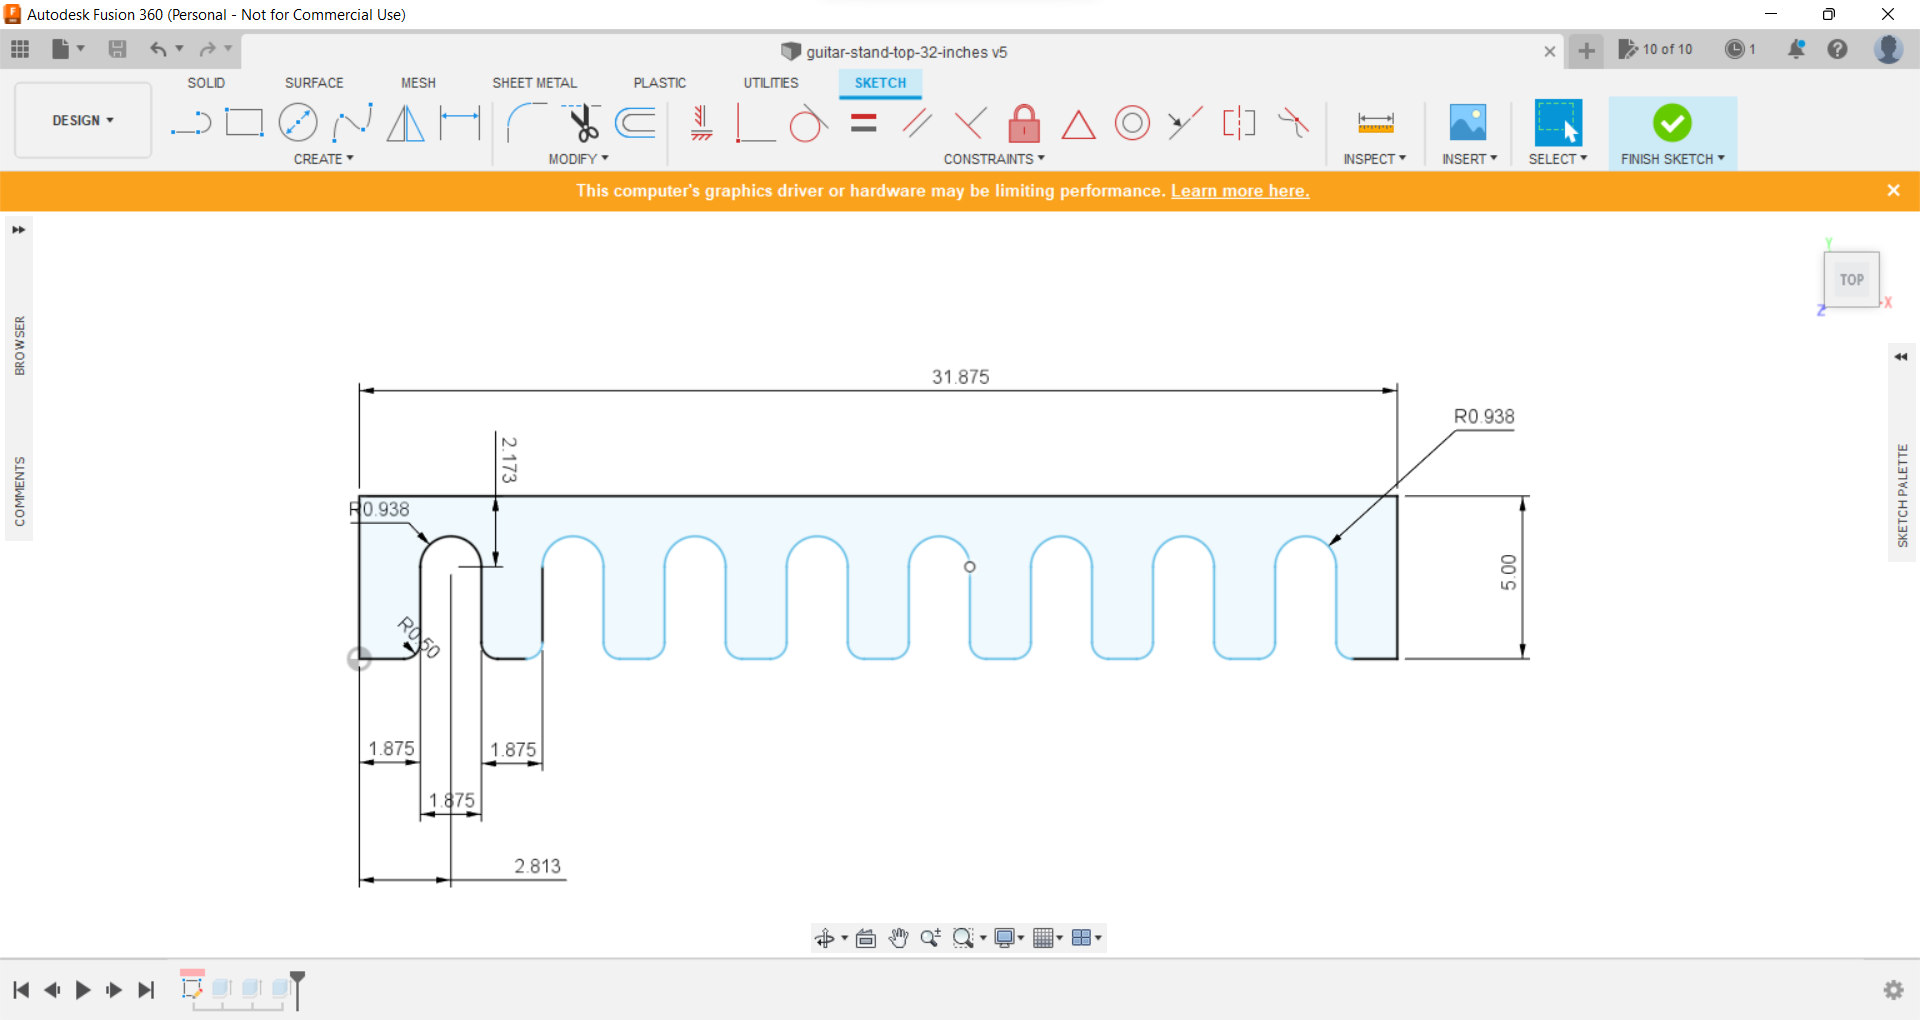Switch to the SOLID tab
This screenshot has width=1920, height=1020.
pyautogui.click(x=206, y=82)
